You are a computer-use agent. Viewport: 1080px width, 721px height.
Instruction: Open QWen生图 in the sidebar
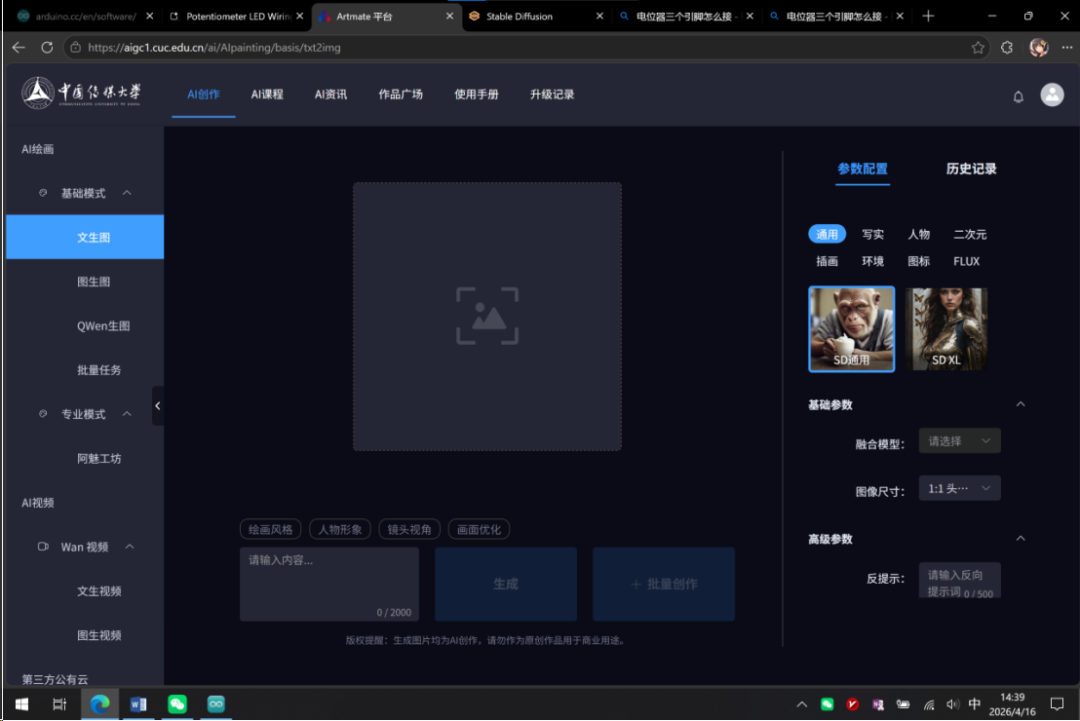[103, 326]
